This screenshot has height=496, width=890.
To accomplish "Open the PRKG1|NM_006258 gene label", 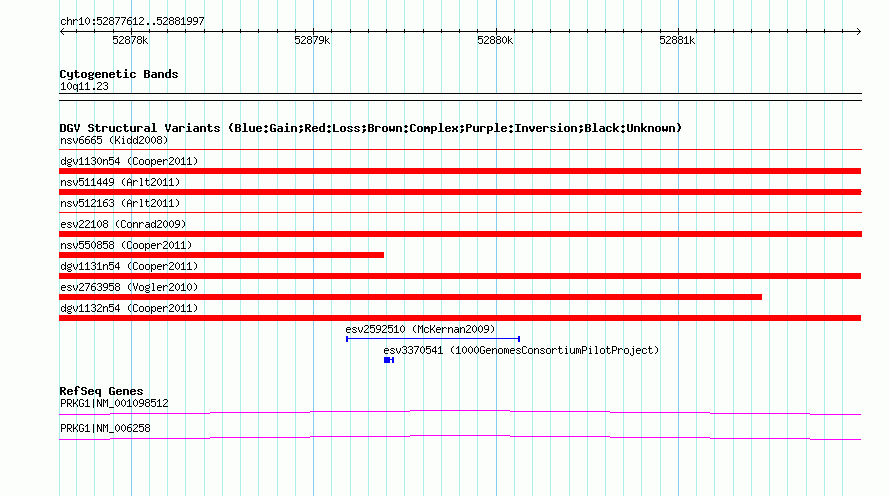I will click(x=105, y=428).
